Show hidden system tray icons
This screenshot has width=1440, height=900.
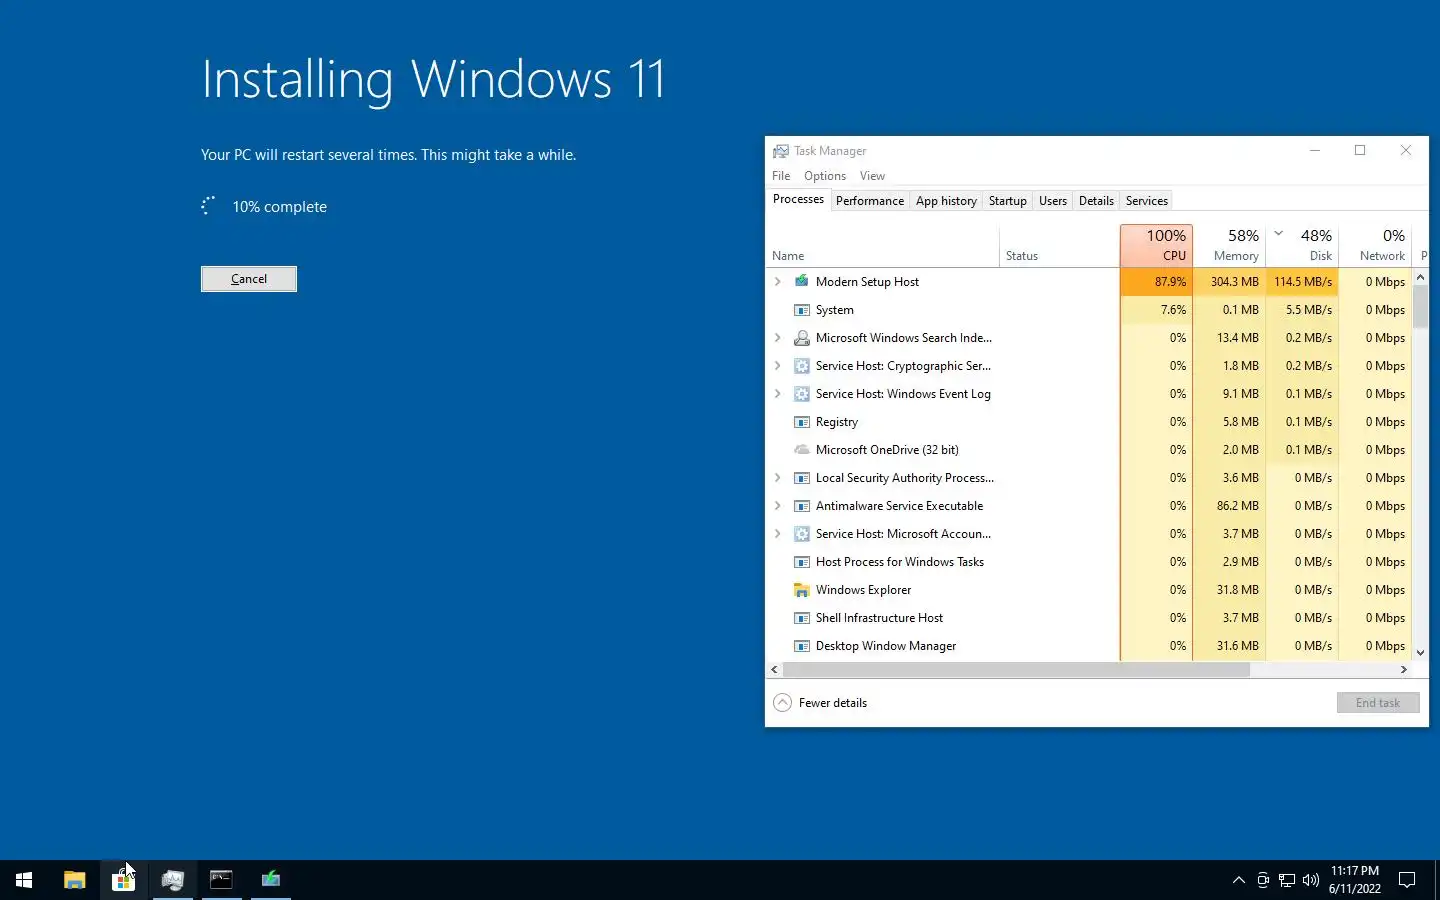pos(1239,880)
